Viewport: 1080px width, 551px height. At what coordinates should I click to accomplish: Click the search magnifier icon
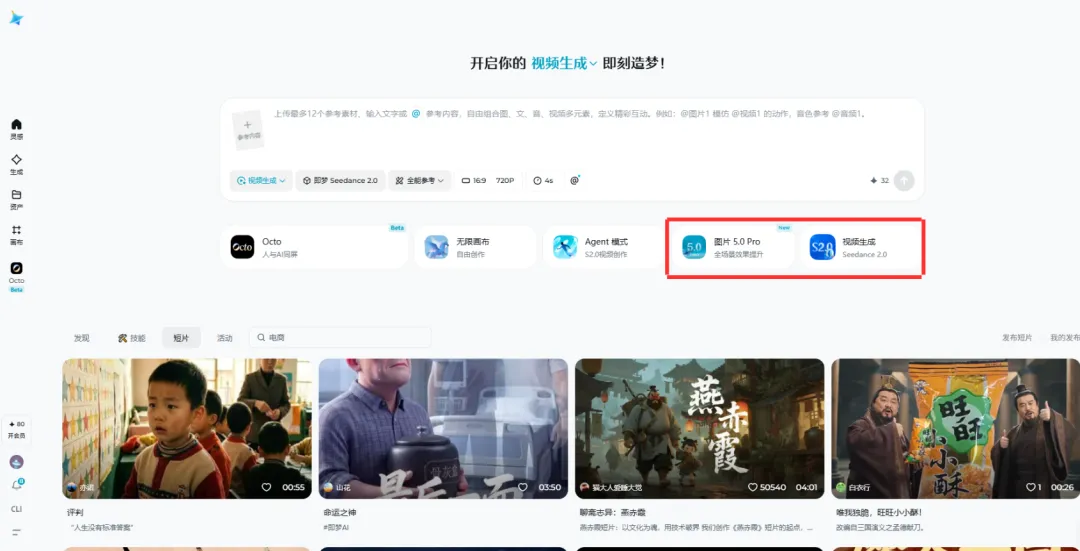(261, 338)
